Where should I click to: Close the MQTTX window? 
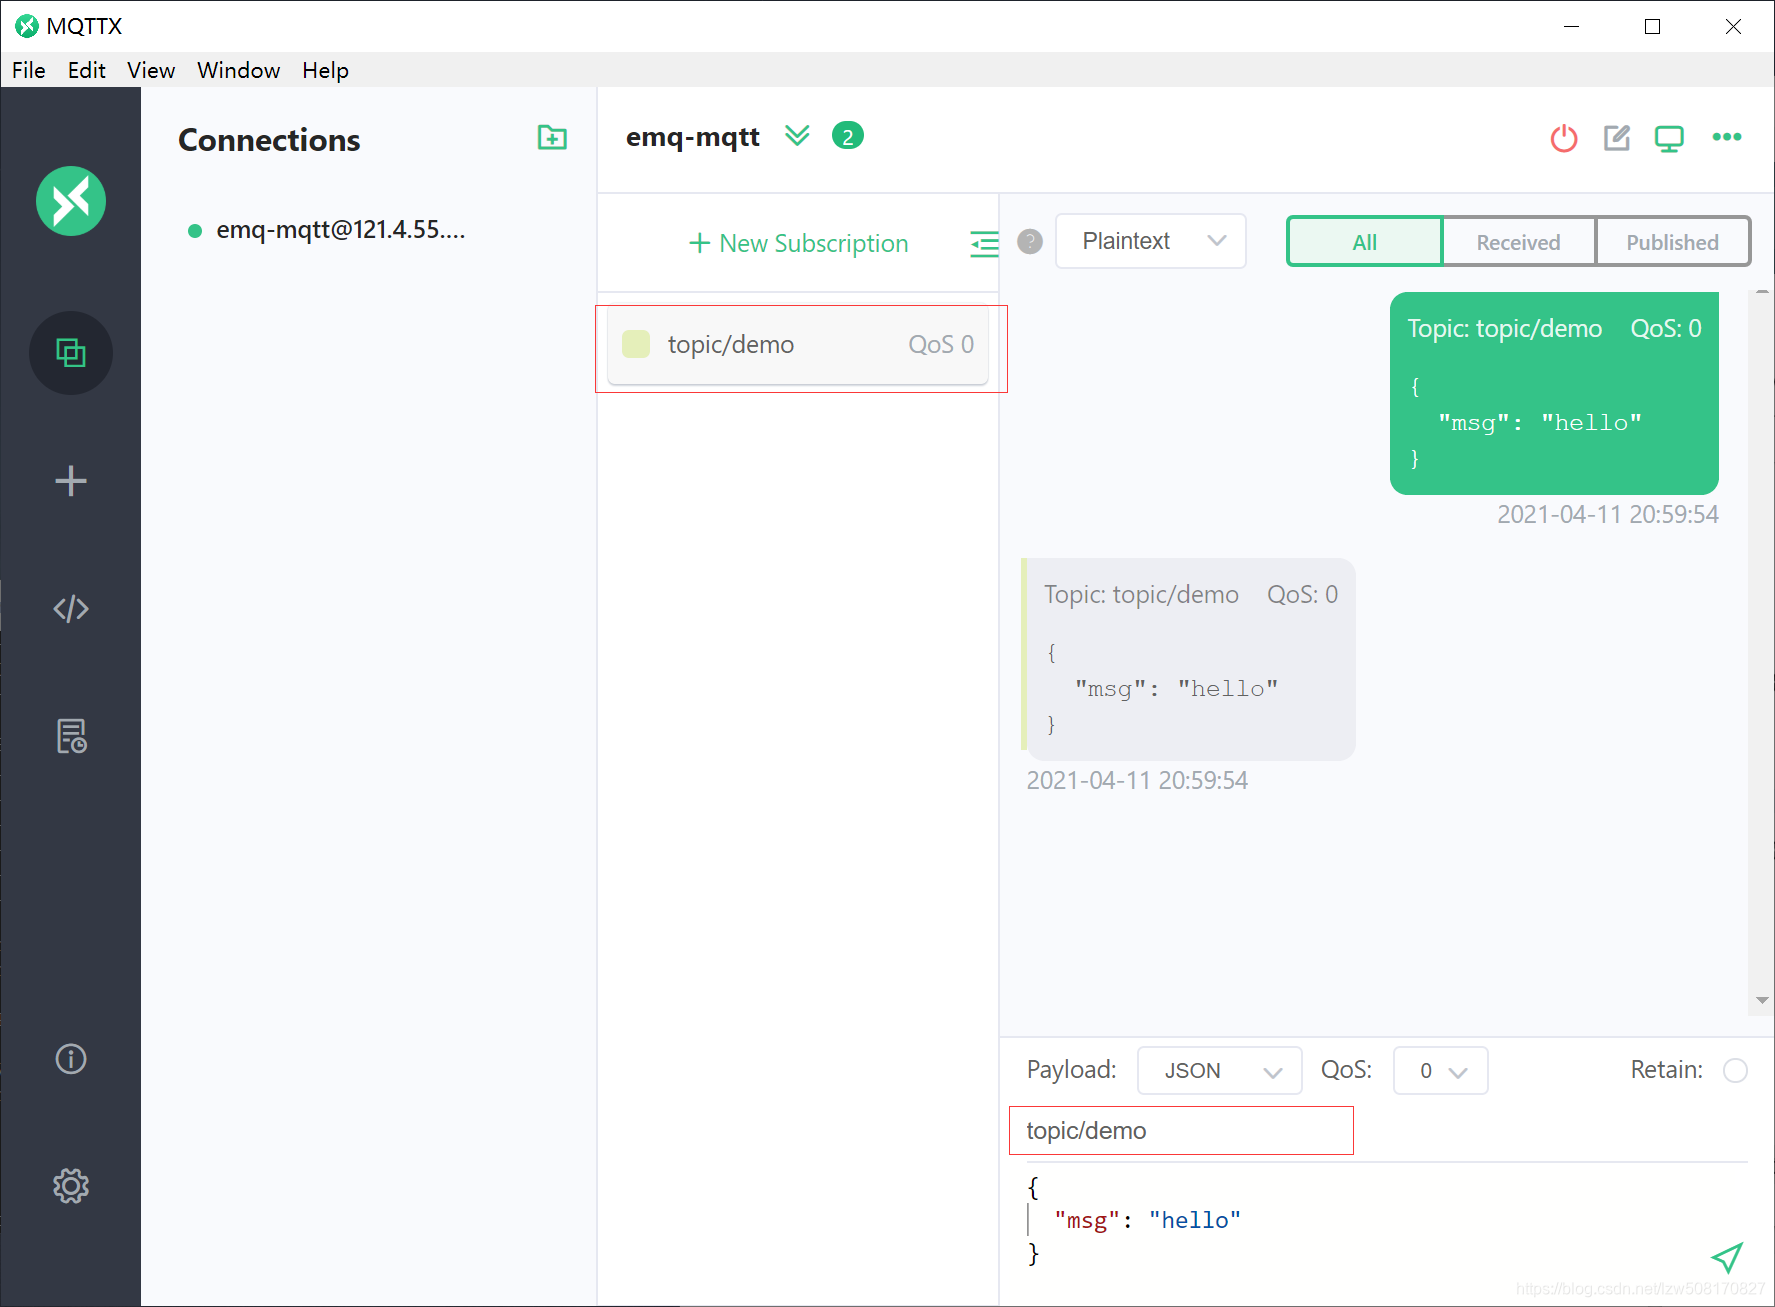click(1733, 26)
